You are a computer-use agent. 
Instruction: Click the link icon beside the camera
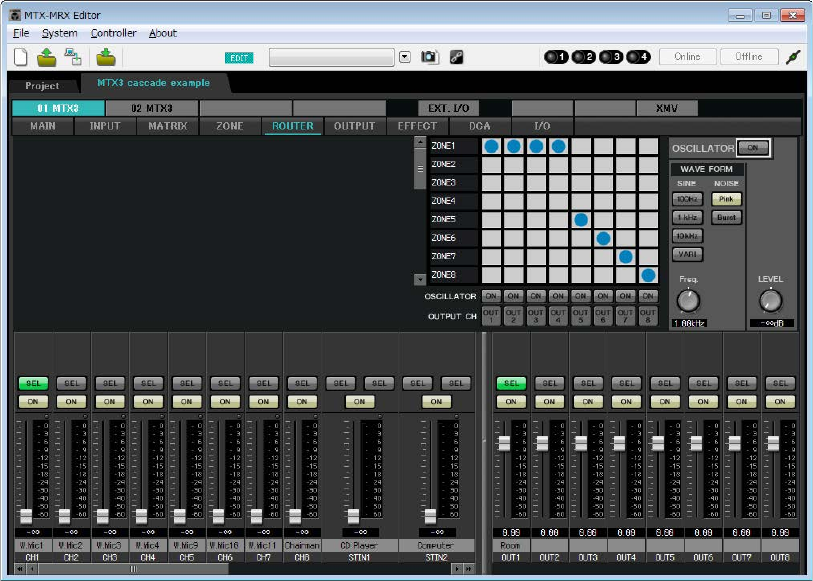click(x=456, y=57)
